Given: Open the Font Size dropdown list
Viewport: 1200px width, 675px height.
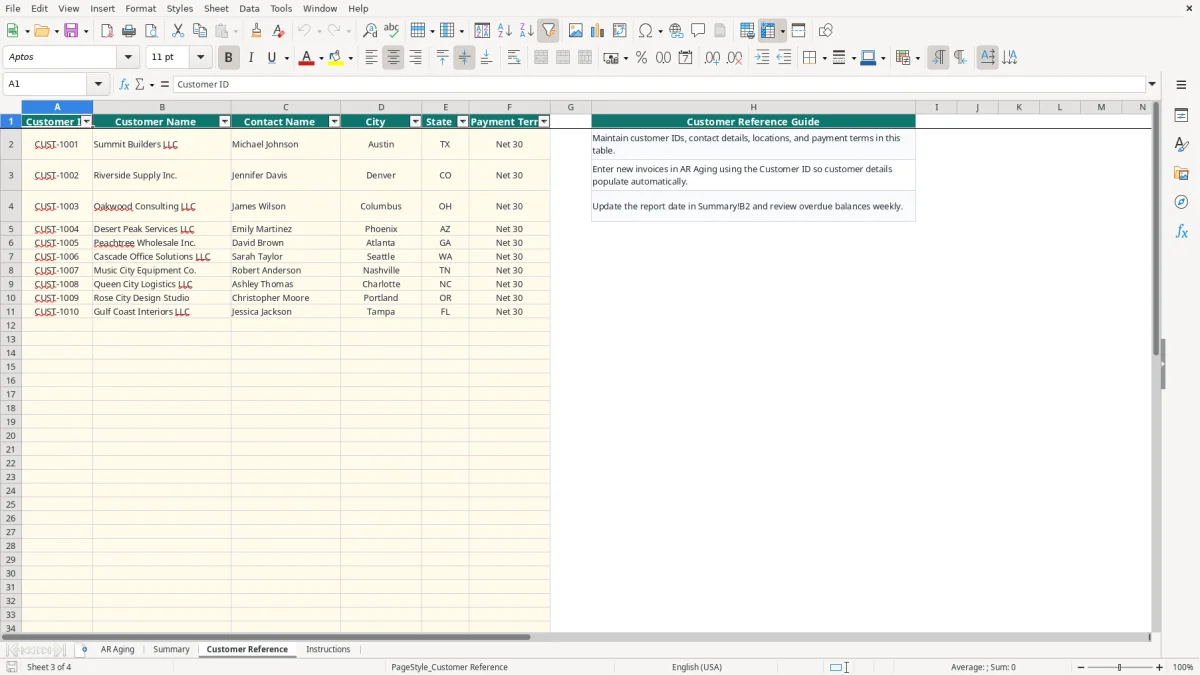Looking at the screenshot, I should pos(200,58).
